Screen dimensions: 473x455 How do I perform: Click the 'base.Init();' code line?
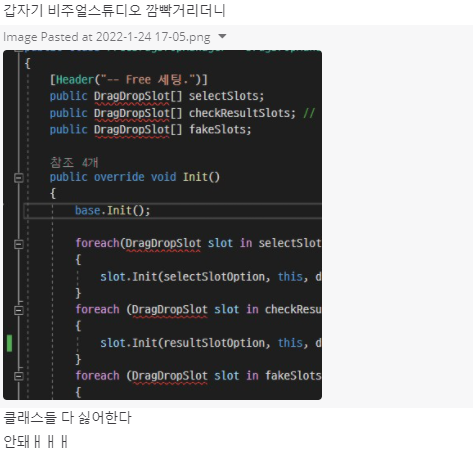(113, 211)
